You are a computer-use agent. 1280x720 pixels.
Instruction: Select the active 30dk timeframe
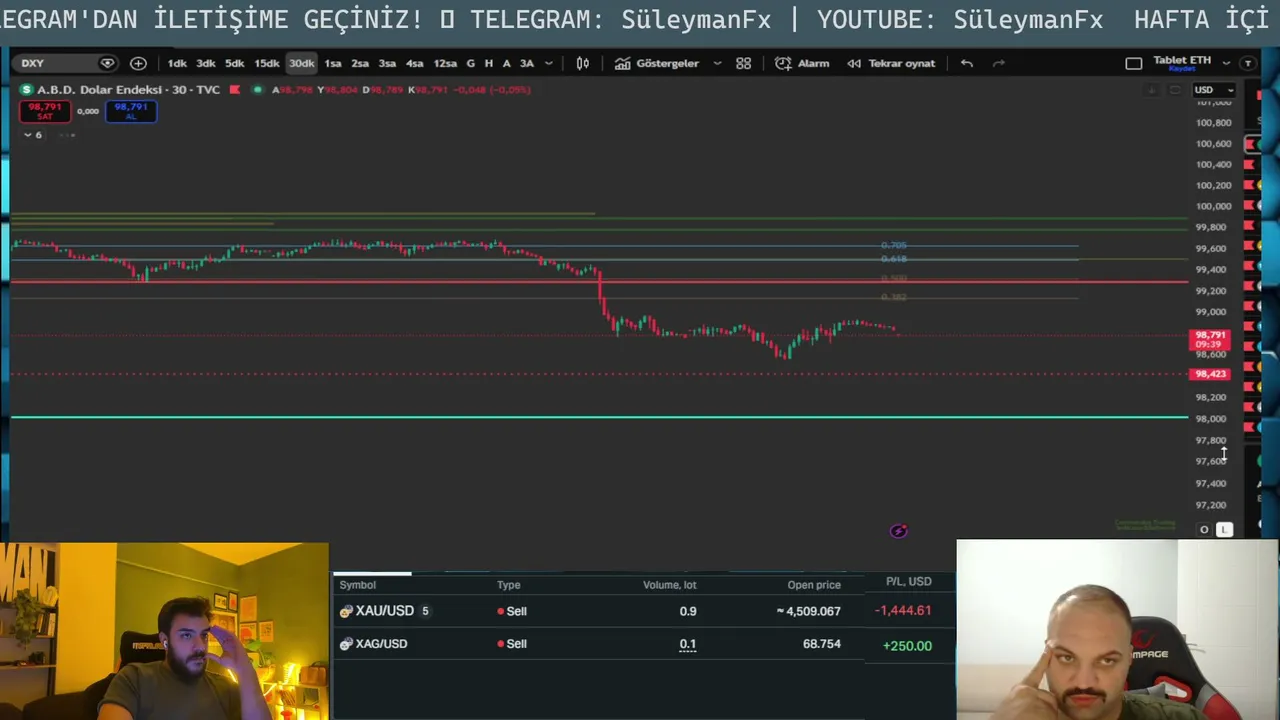[x=301, y=63]
